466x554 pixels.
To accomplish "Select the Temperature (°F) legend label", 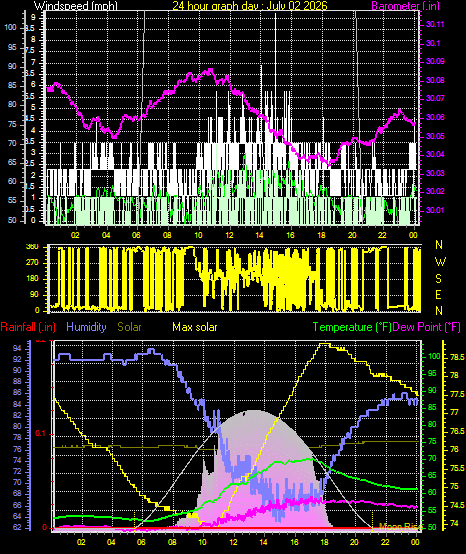I will [x=352, y=327].
